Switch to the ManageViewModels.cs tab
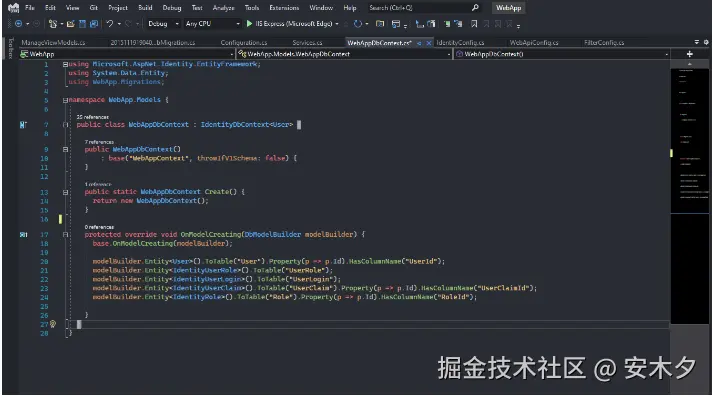This screenshot has height=397, width=713. pyautogui.click(x=53, y=42)
